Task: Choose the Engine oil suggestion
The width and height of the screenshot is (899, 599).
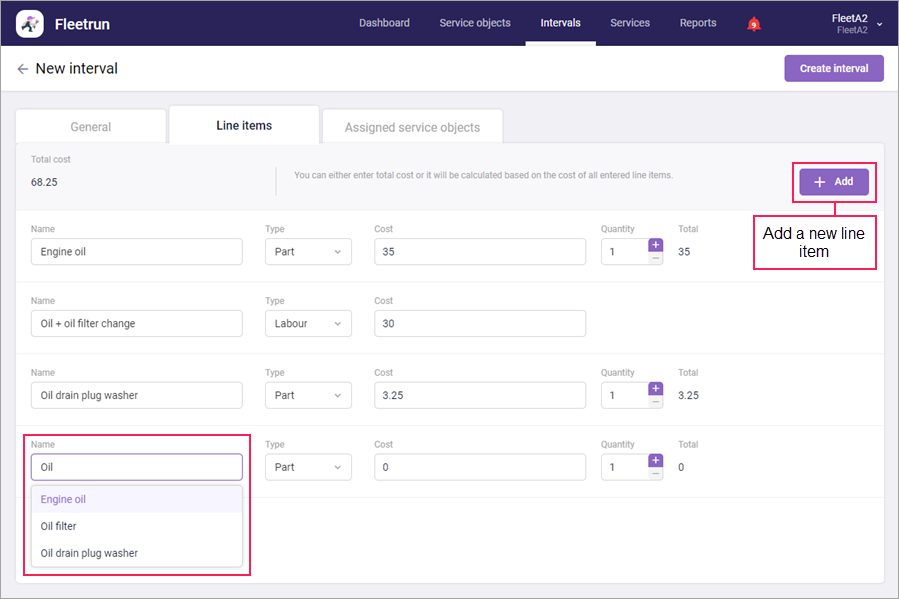Action: [x=63, y=499]
